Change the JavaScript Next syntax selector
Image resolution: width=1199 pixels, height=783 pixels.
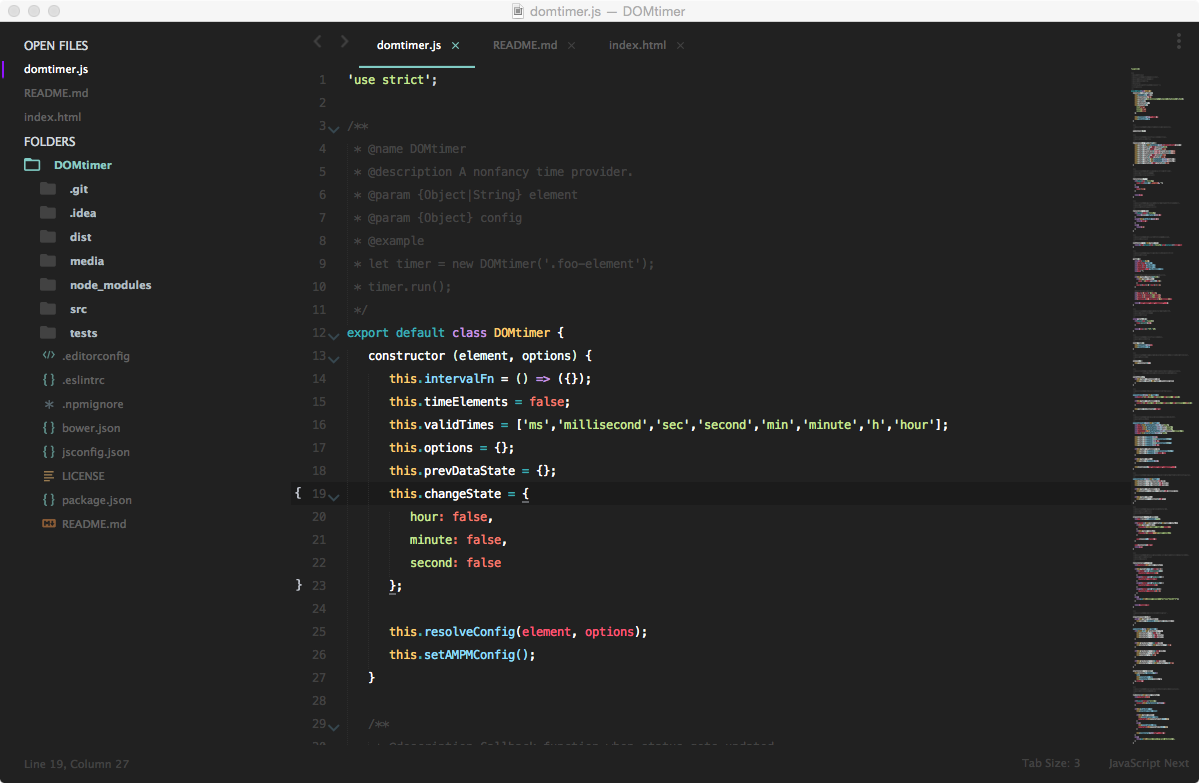1149,763
